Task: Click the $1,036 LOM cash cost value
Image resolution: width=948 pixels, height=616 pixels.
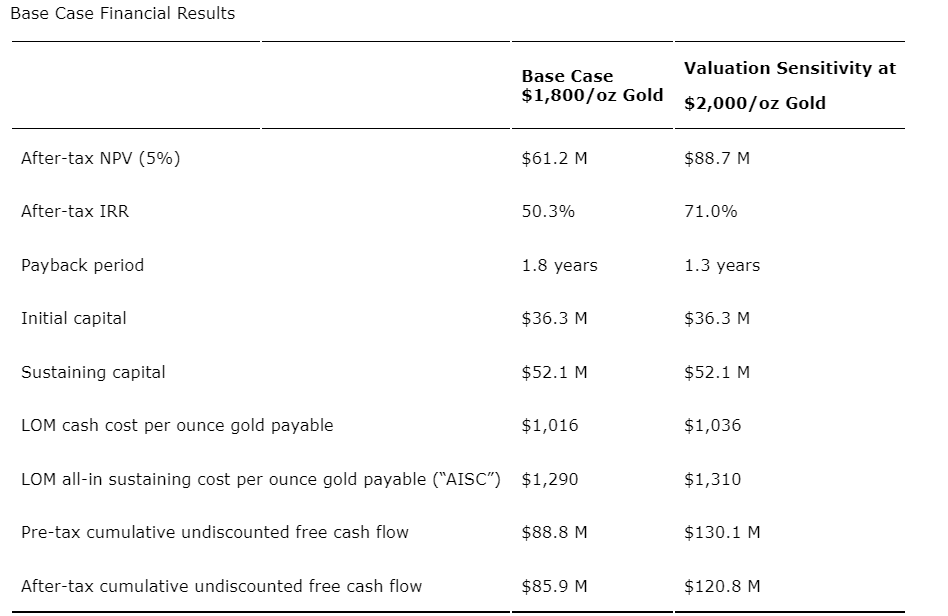Action: pos(712,425)
